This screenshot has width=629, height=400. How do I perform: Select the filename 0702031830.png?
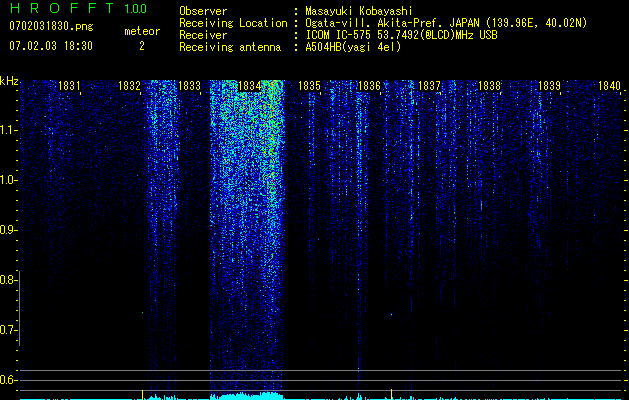tap(51, 26)
